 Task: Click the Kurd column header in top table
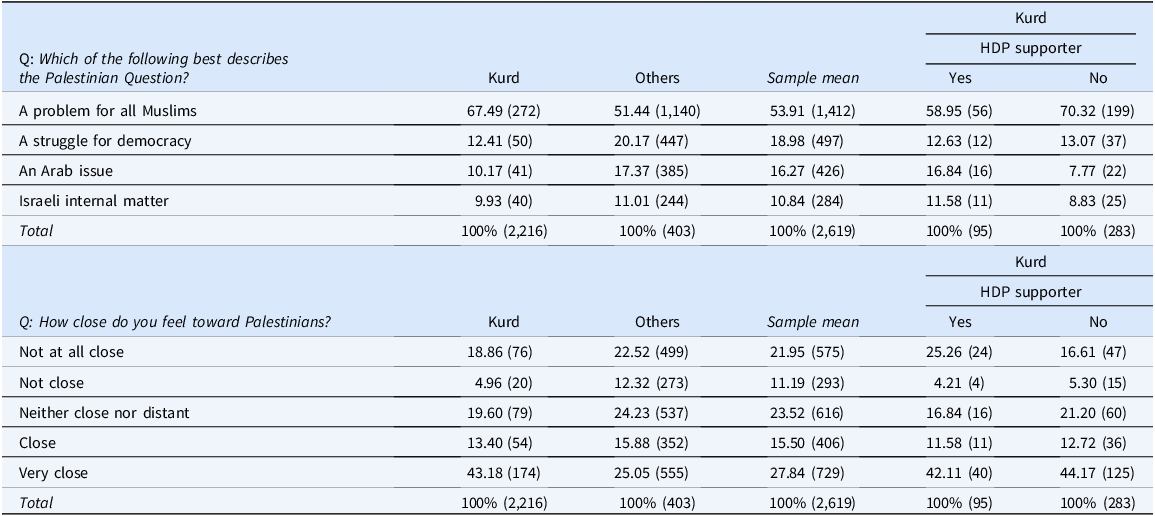(x=504, y=77)
